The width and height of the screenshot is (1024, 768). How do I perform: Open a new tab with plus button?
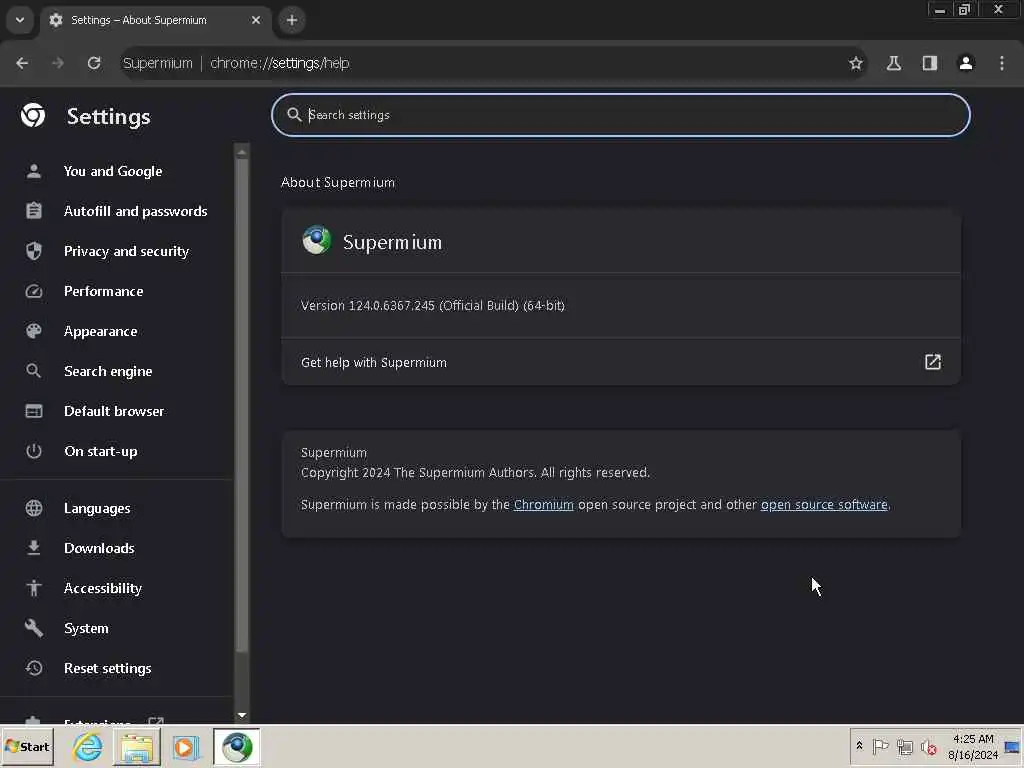coord(292,20)
